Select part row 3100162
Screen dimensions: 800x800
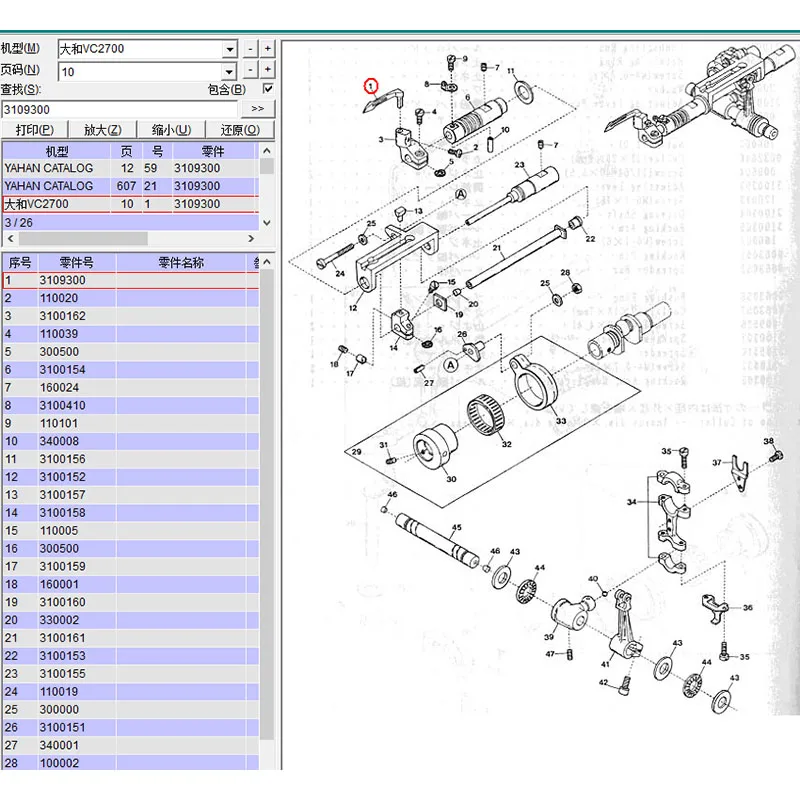(x=131, y=316)
